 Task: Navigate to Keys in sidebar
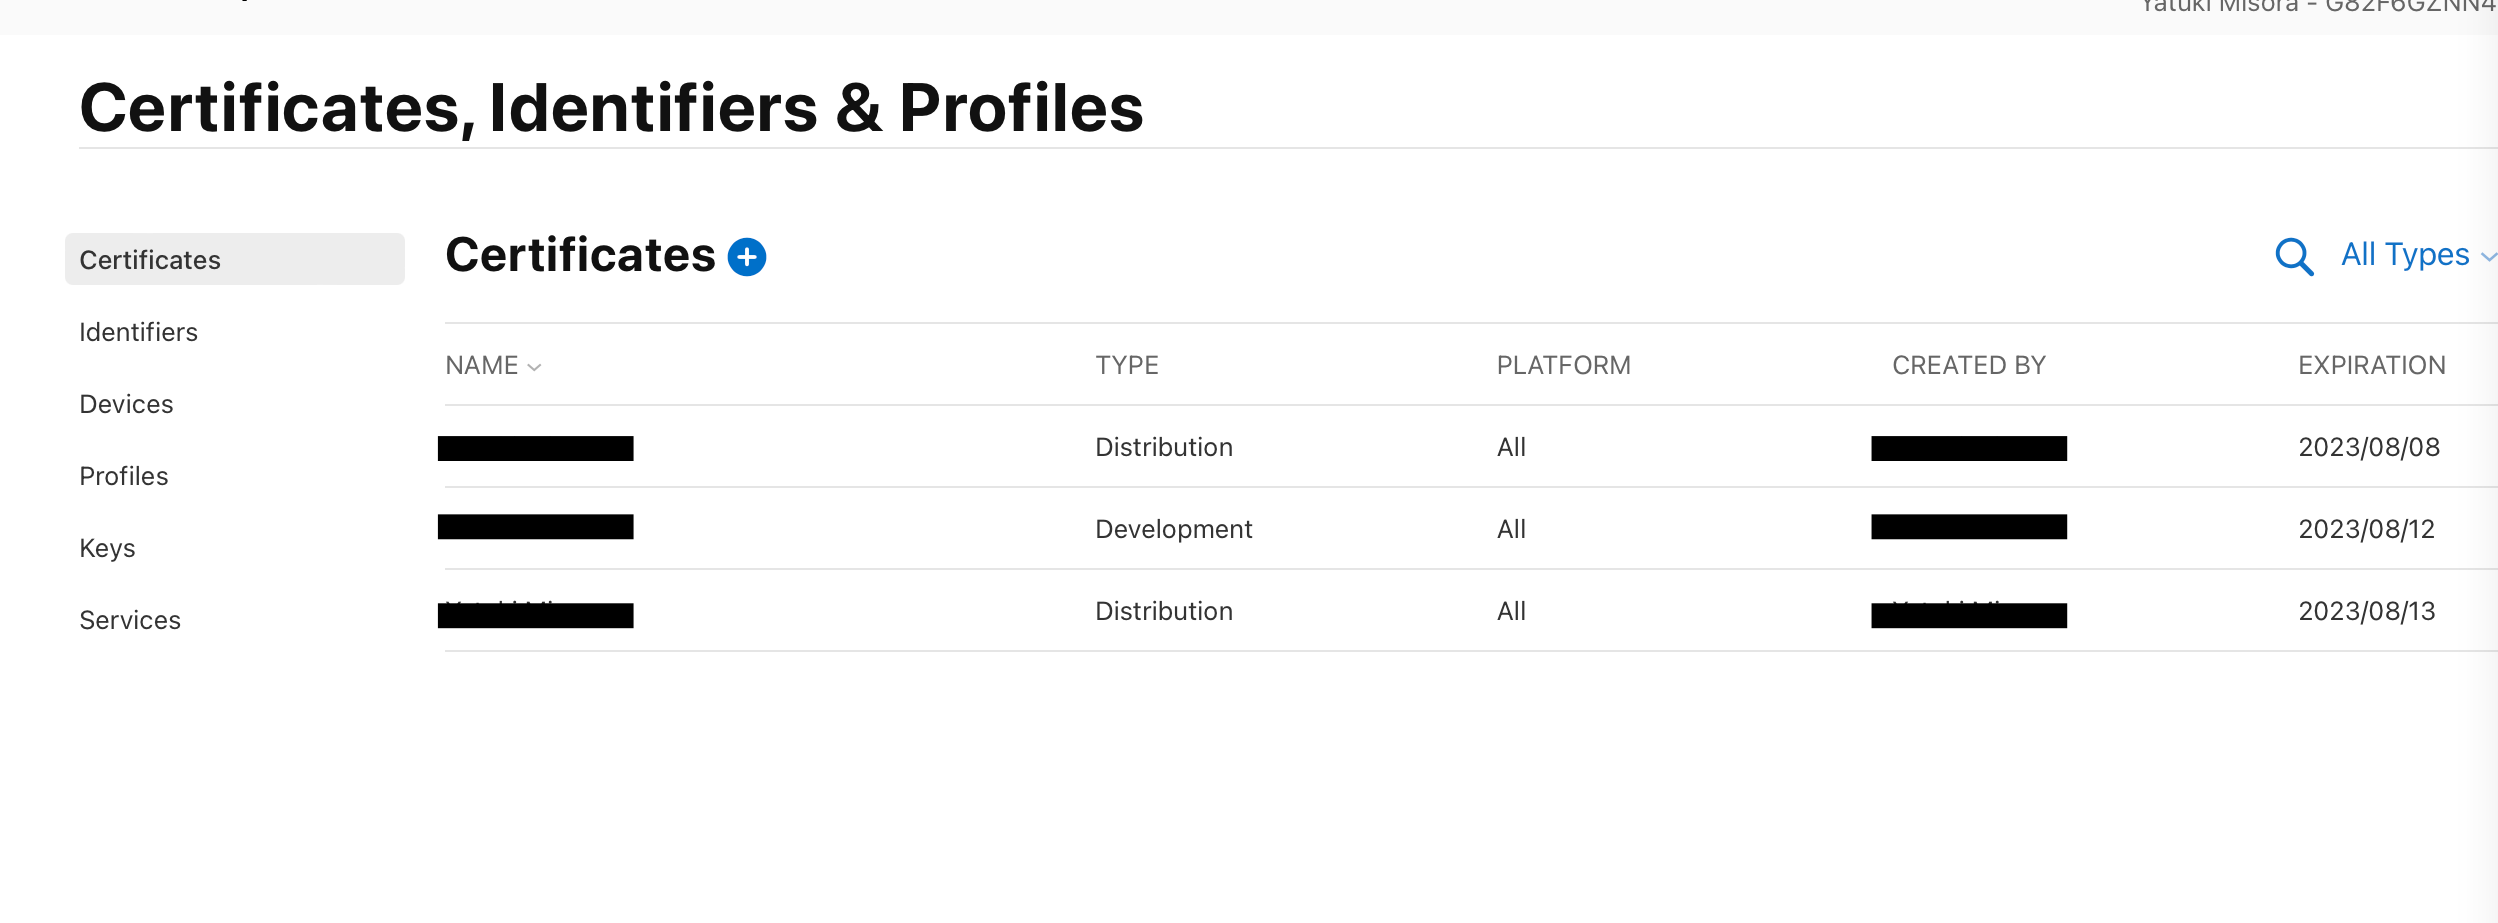108,548
